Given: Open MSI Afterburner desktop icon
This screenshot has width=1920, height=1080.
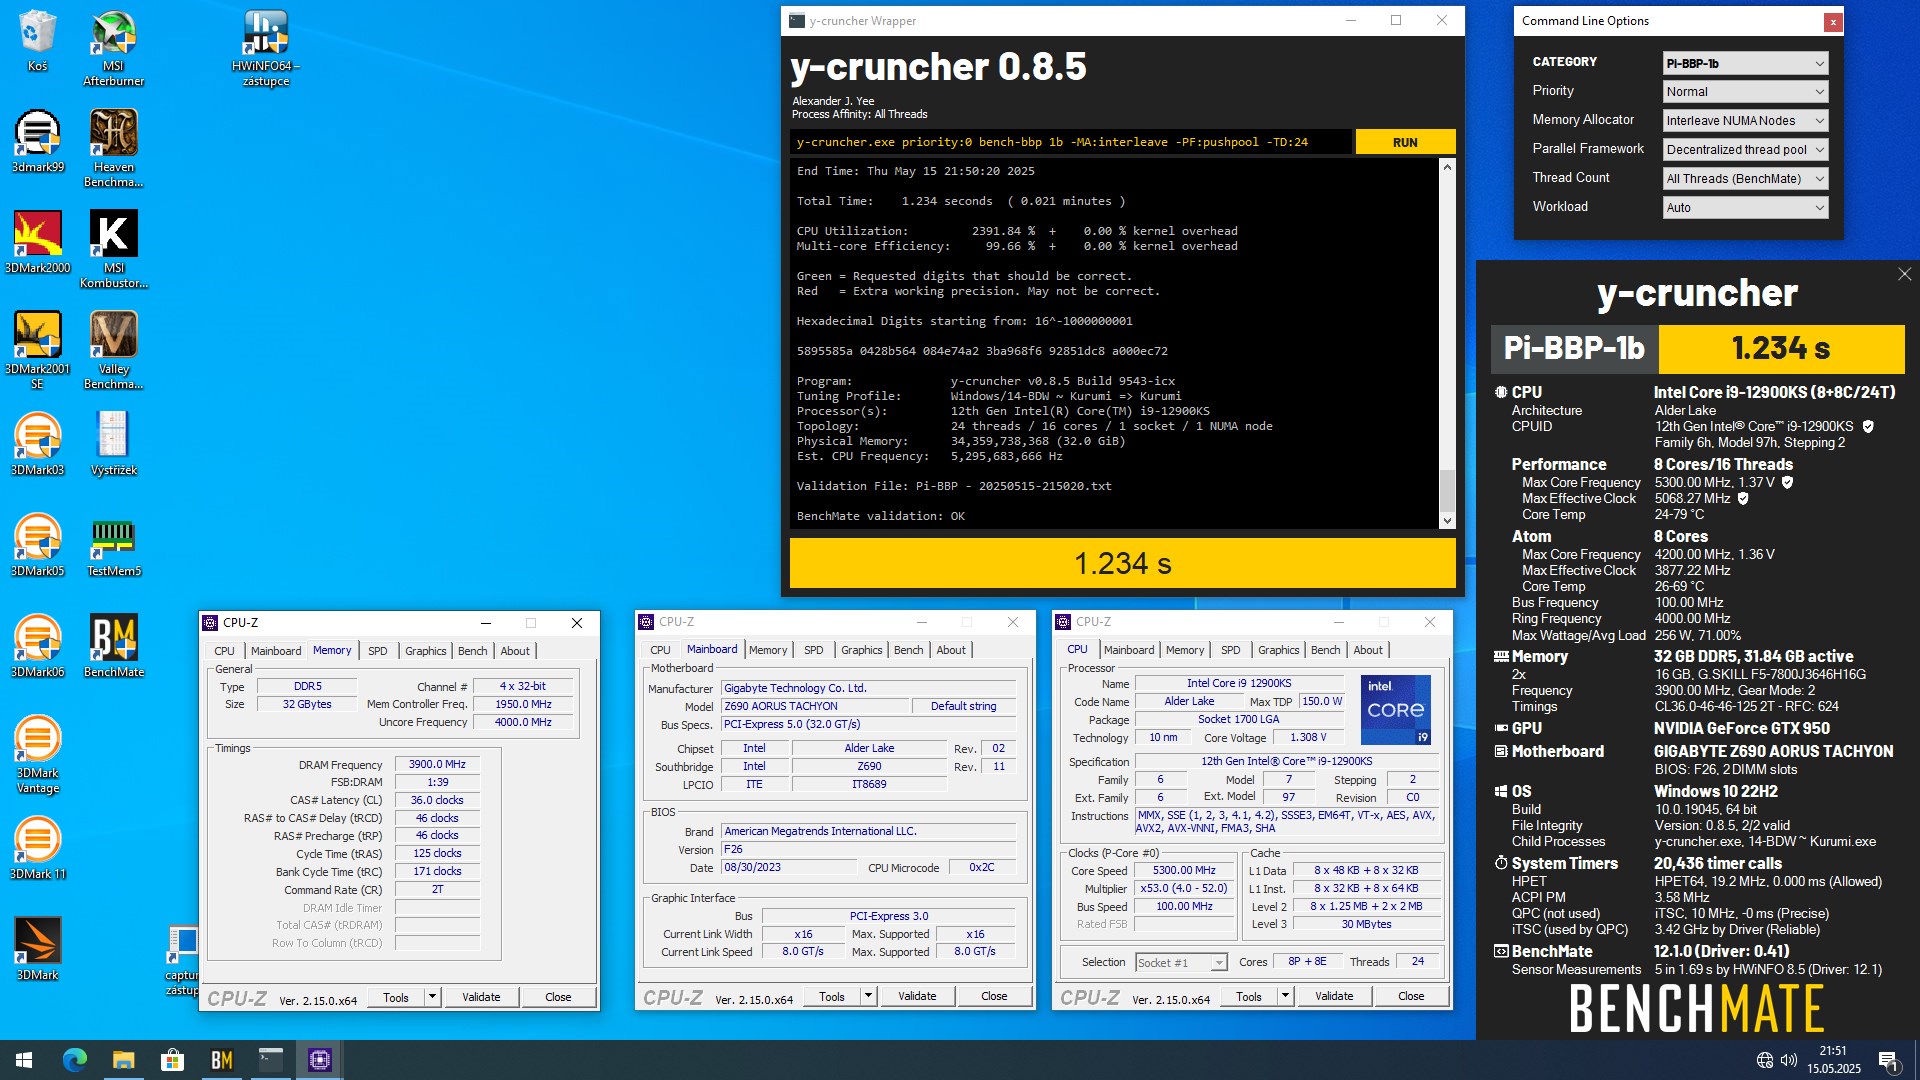Looking at the screenshot, I should 113,47.
